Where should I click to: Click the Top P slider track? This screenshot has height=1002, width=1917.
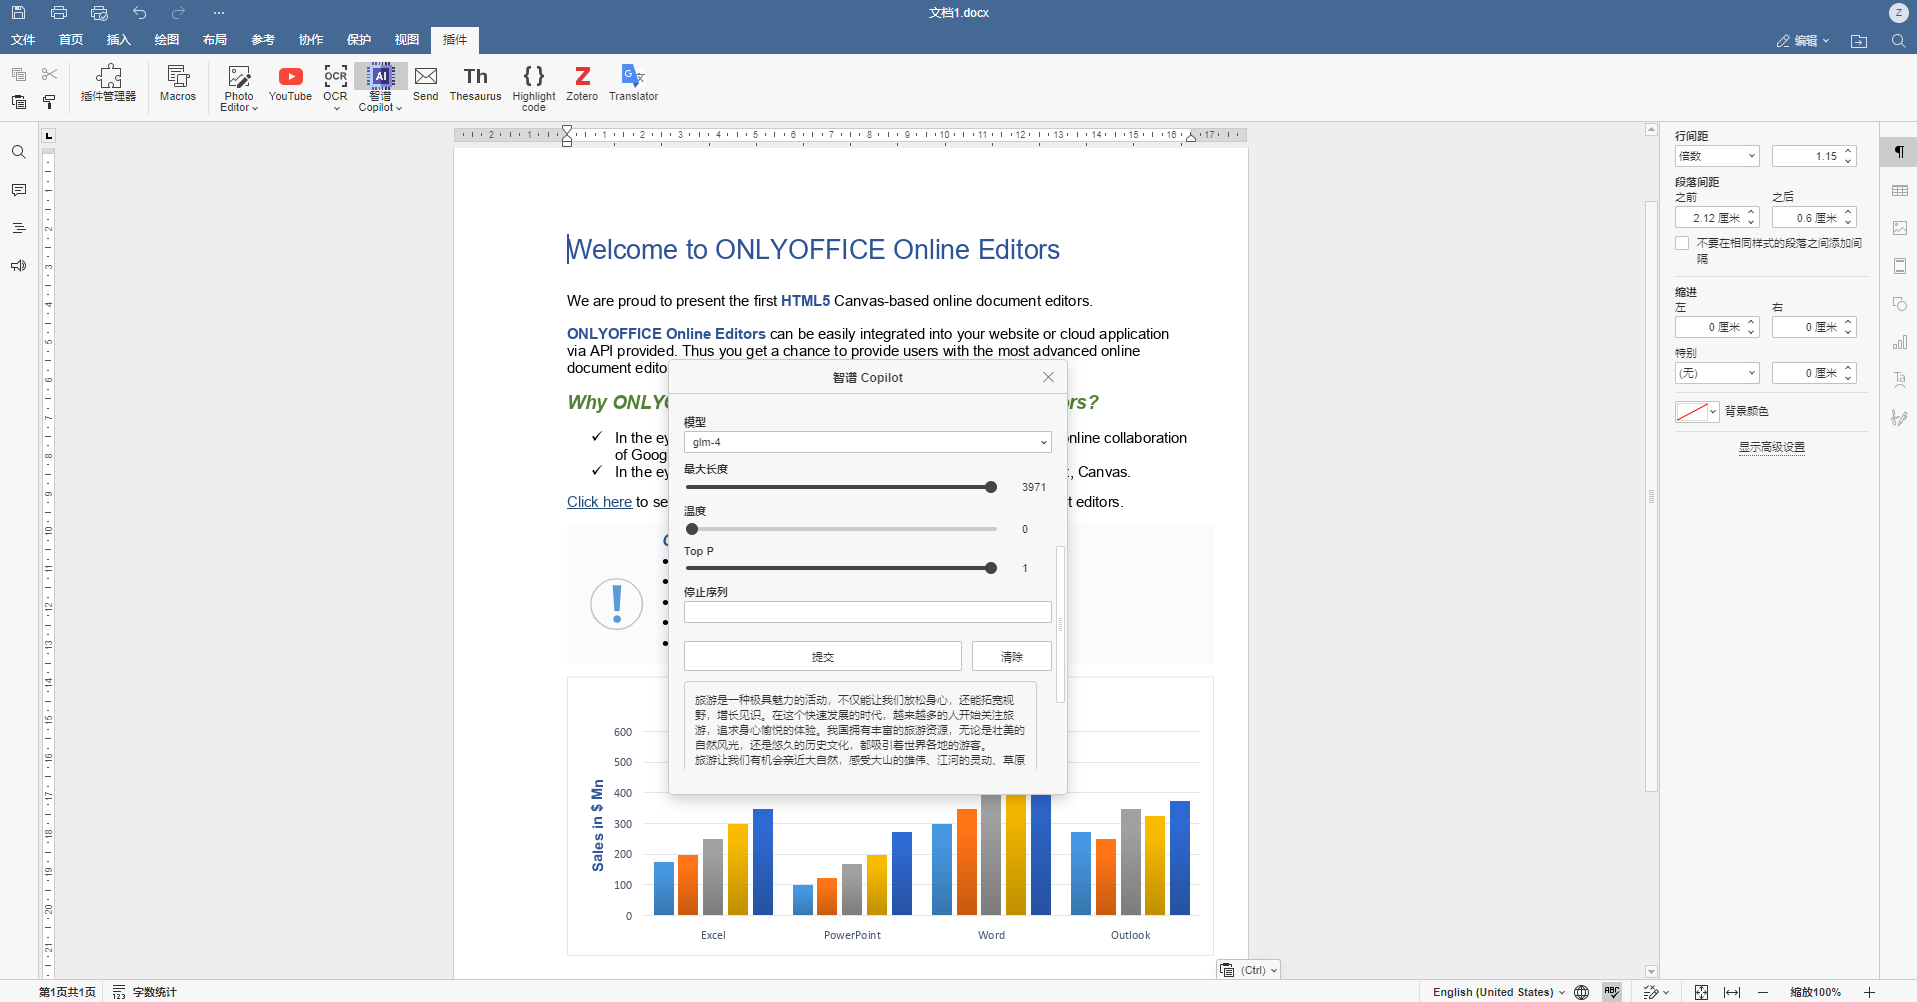click(841, 568)
